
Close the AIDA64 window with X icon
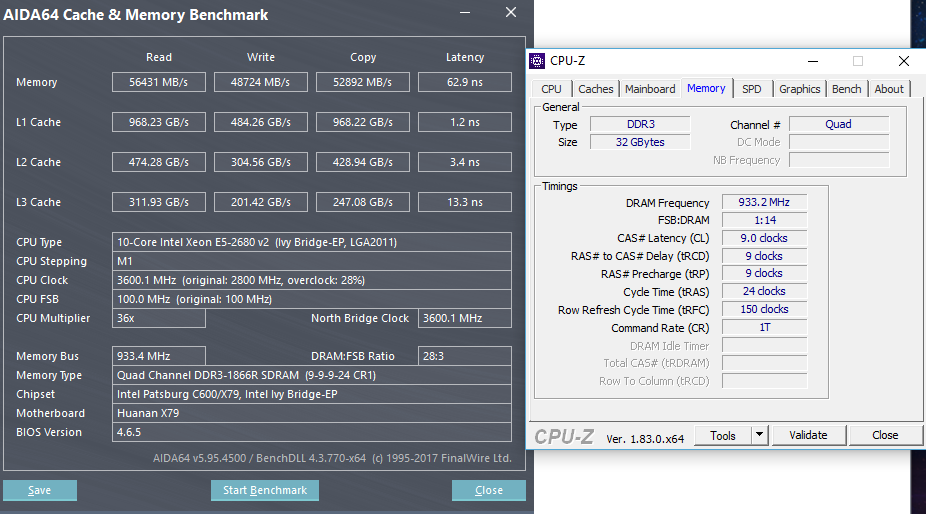511,12
